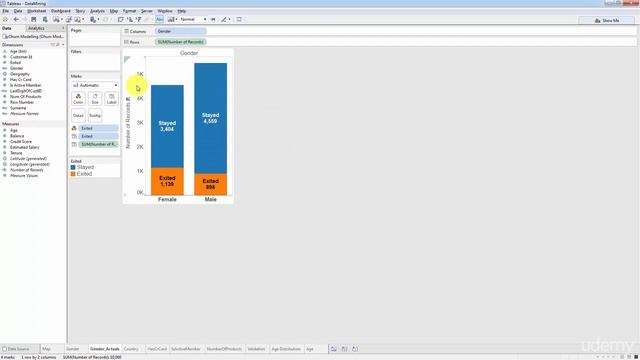Click the Presentation mode icon
The width and height of the screenshot is (640, 360).
pos(239,19)
